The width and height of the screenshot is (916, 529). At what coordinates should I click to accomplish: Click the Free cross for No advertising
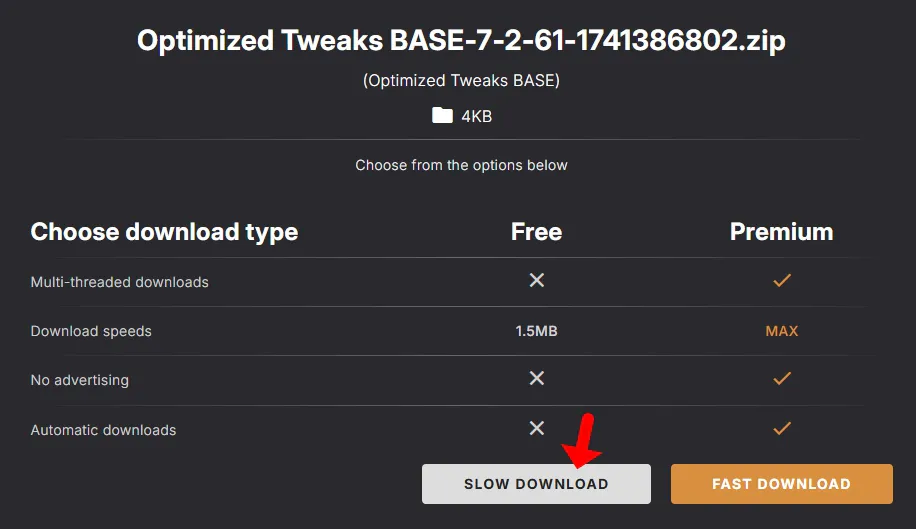(x=537, y=378)
